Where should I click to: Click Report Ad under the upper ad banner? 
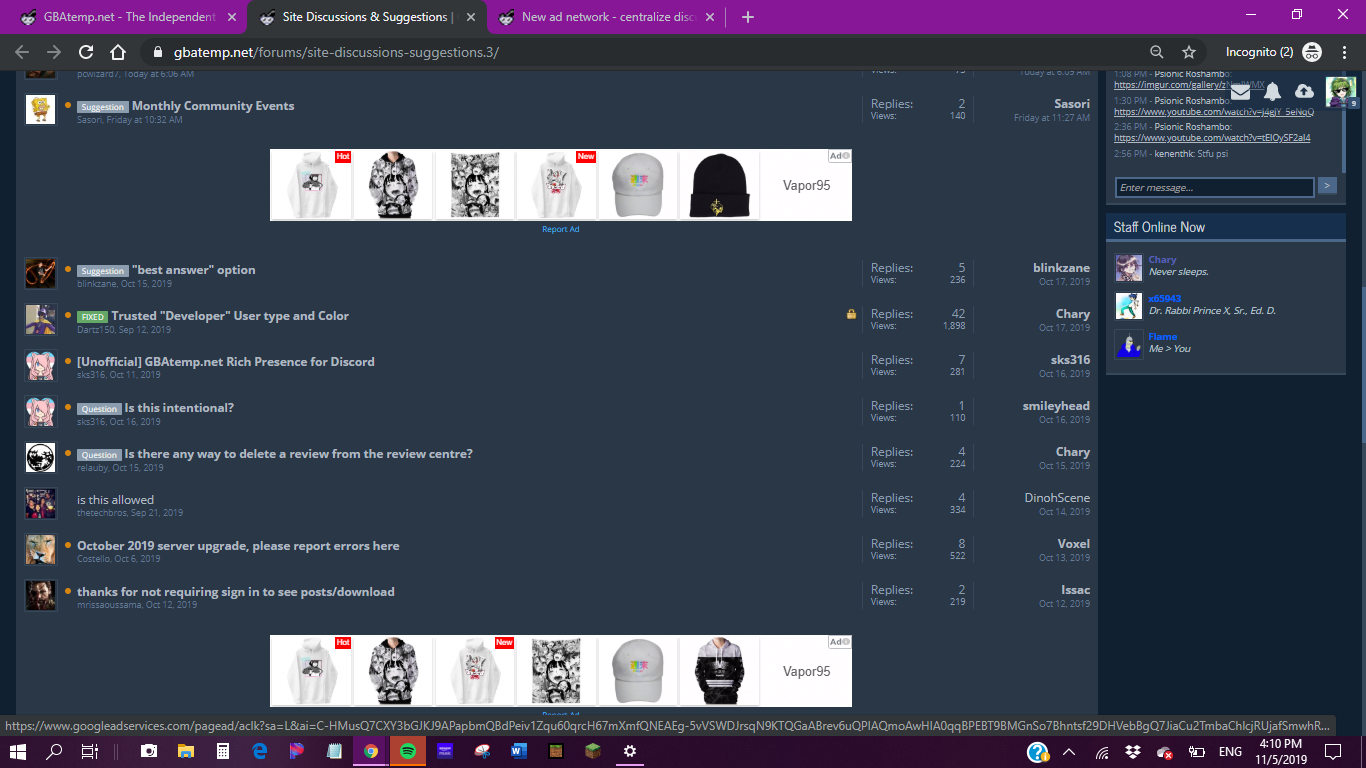(x=561, y=229)
